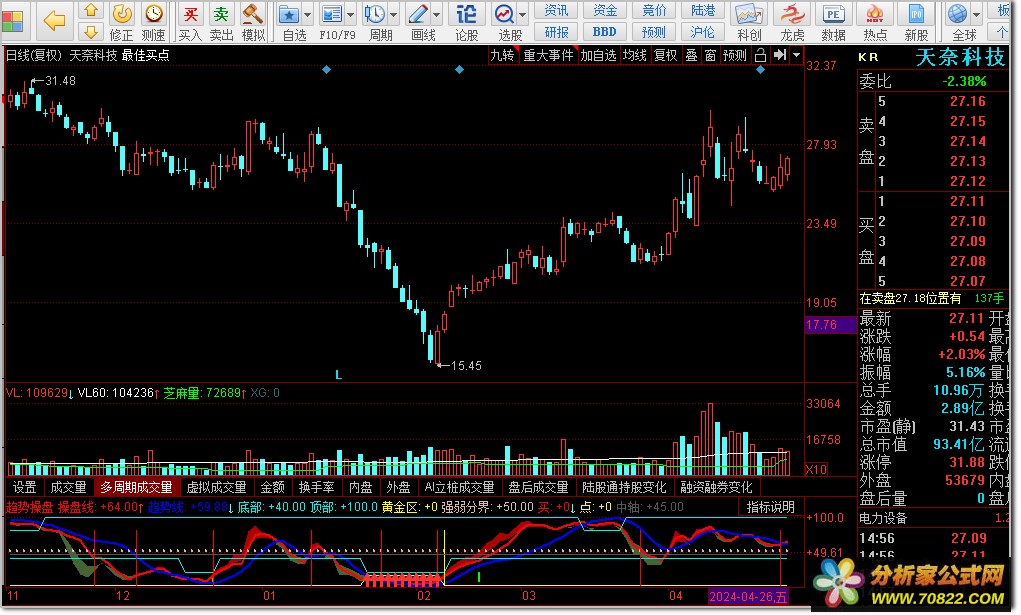
Task: Switch to the 外盘 tab
Action: click(x=399, y=487)
